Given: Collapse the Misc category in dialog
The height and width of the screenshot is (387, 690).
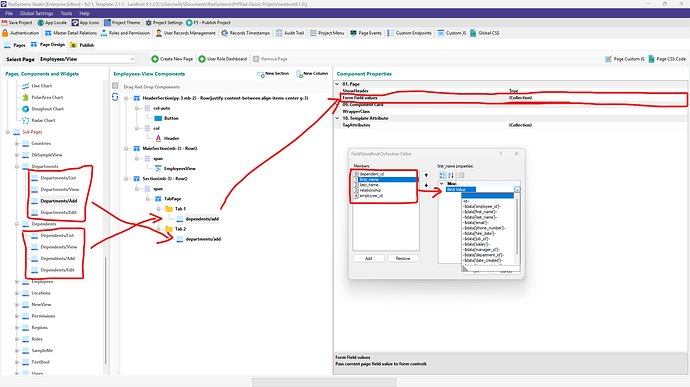Looking at the screenshot, I should tap(442, 184).
